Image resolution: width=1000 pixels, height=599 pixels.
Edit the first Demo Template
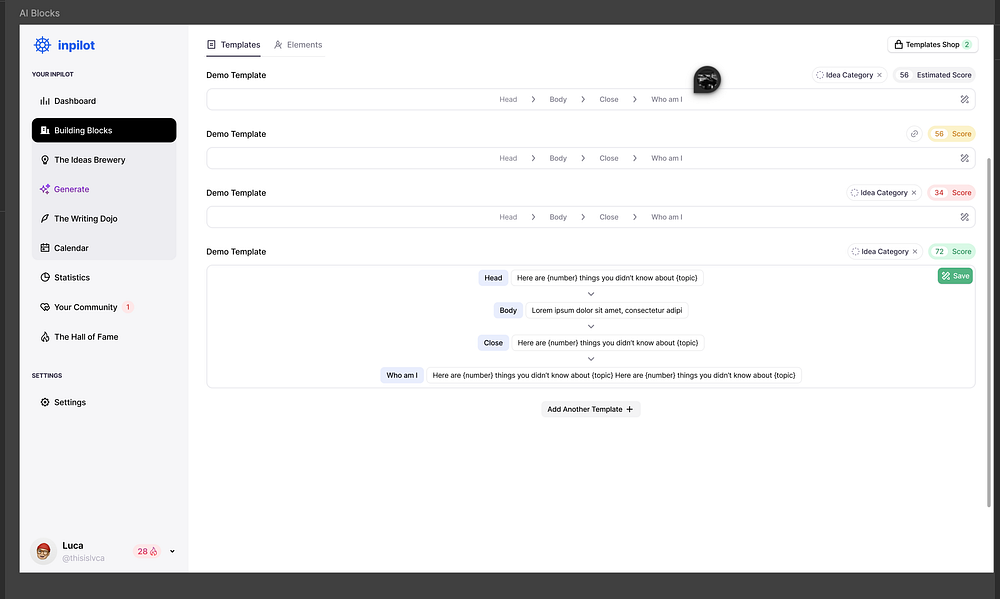coord(964,99)
